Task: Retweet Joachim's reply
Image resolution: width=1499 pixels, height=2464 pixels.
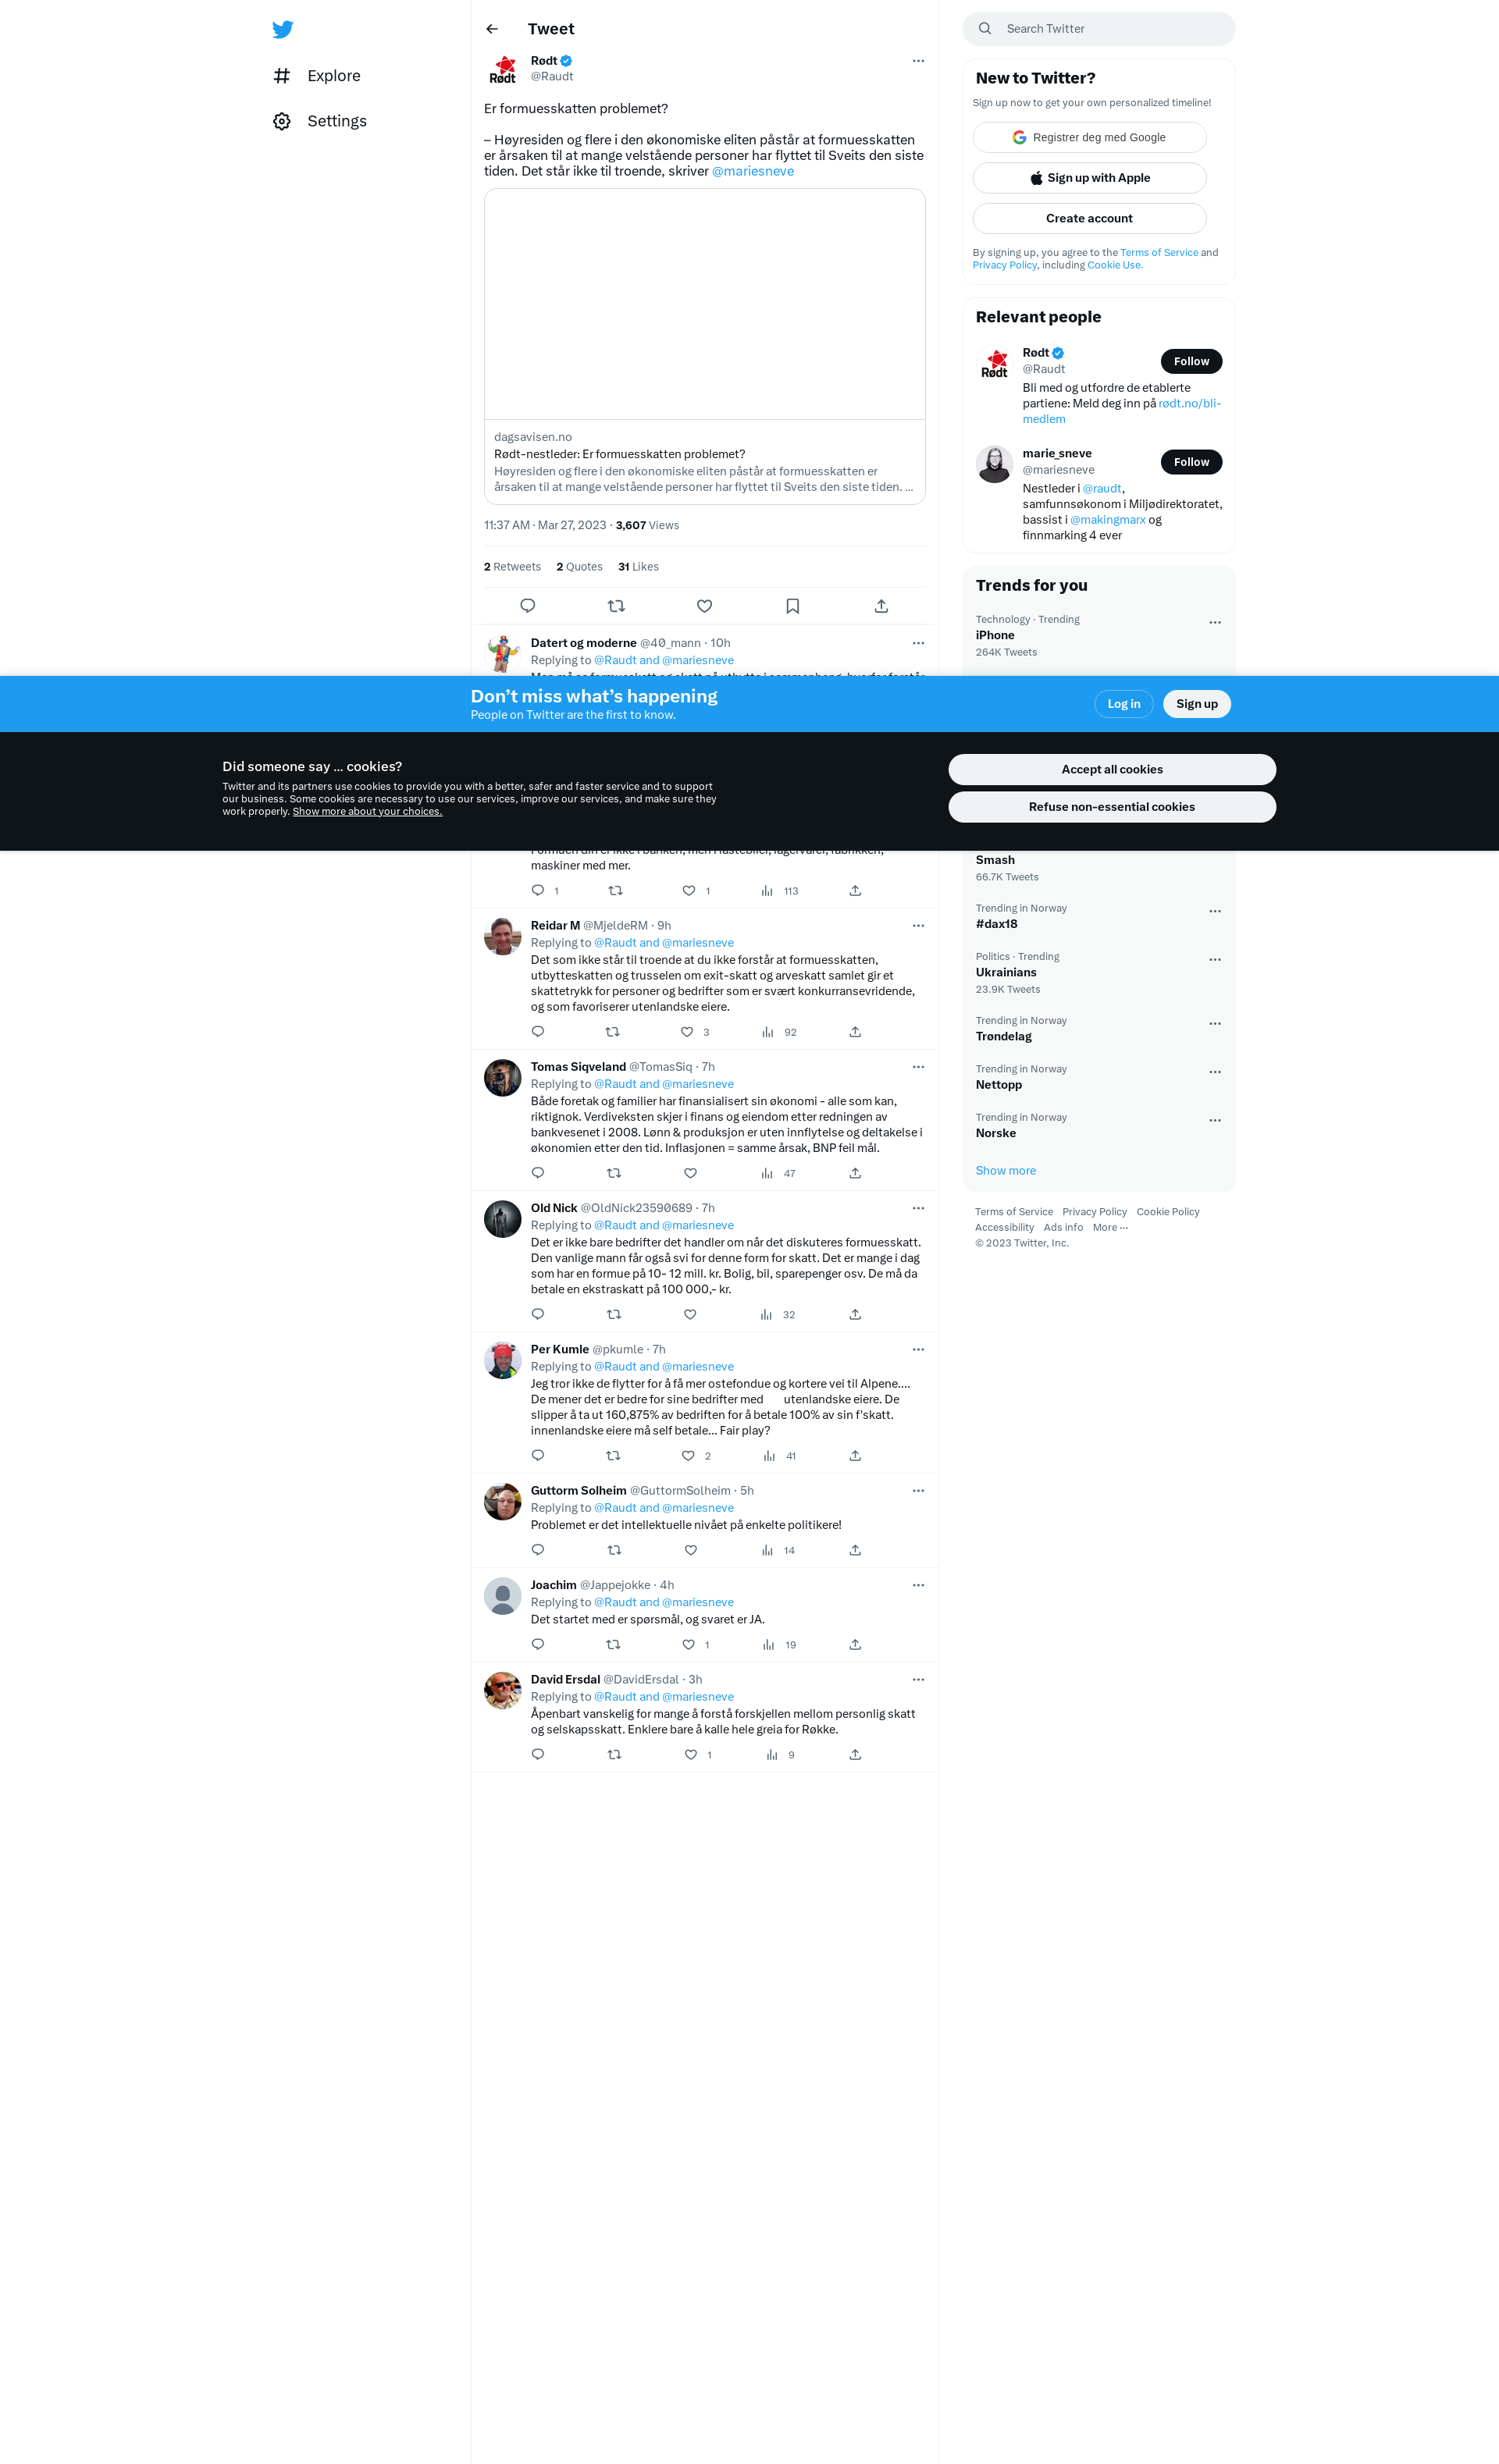Action: pyautogui.click(x=614, y=1644)
